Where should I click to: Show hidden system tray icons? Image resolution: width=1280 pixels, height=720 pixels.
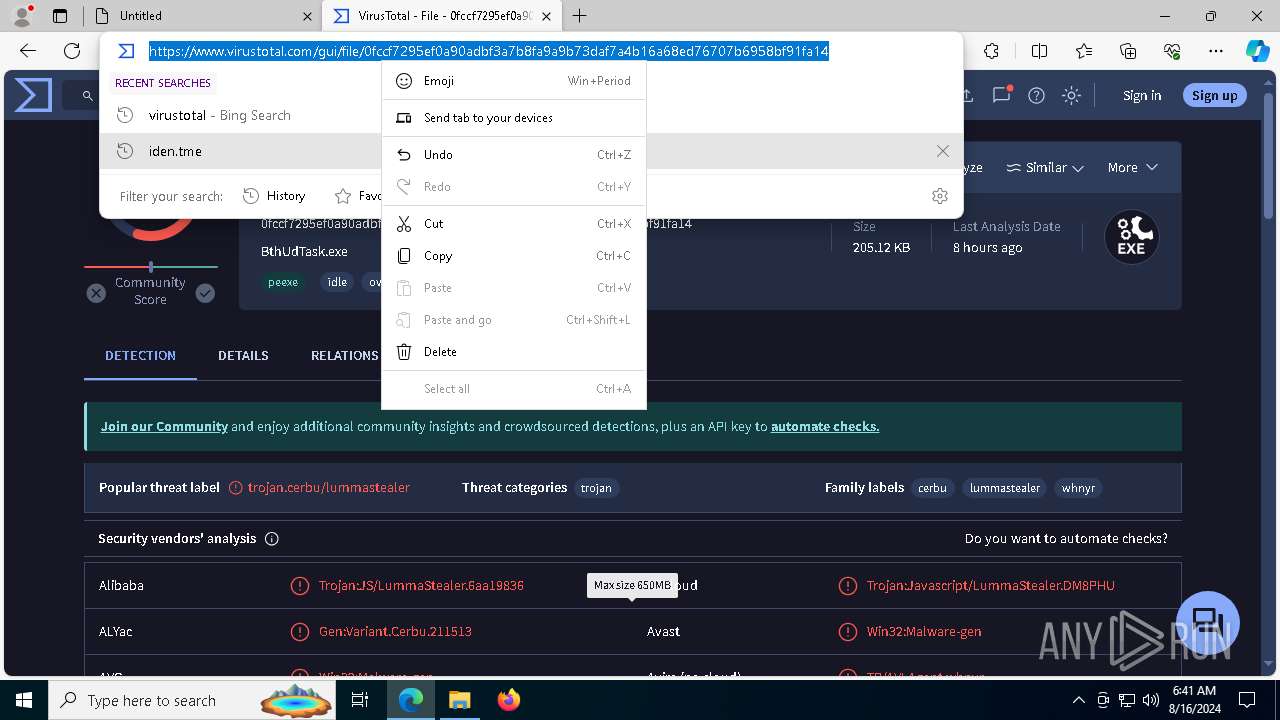click(x=1078, y=700)
